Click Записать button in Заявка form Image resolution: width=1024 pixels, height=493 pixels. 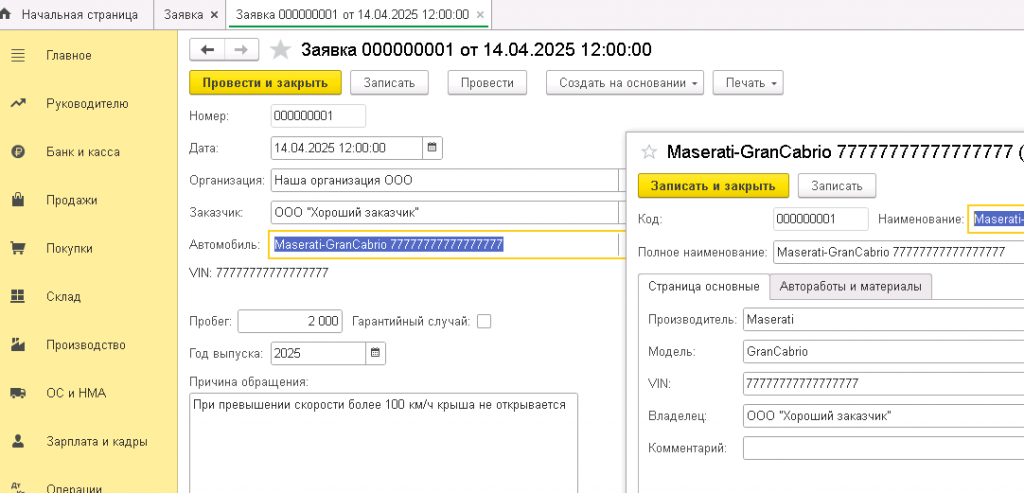click(x=389, y=83)
